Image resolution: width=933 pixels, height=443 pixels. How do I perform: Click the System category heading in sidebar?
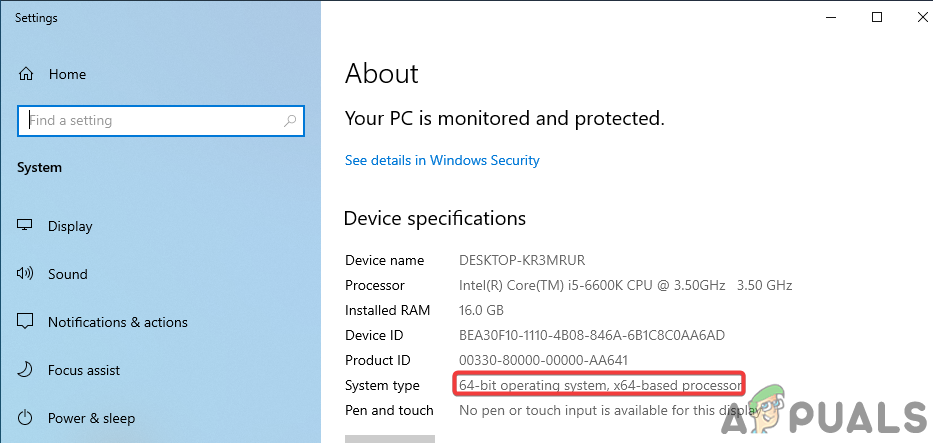click(39, 168)
